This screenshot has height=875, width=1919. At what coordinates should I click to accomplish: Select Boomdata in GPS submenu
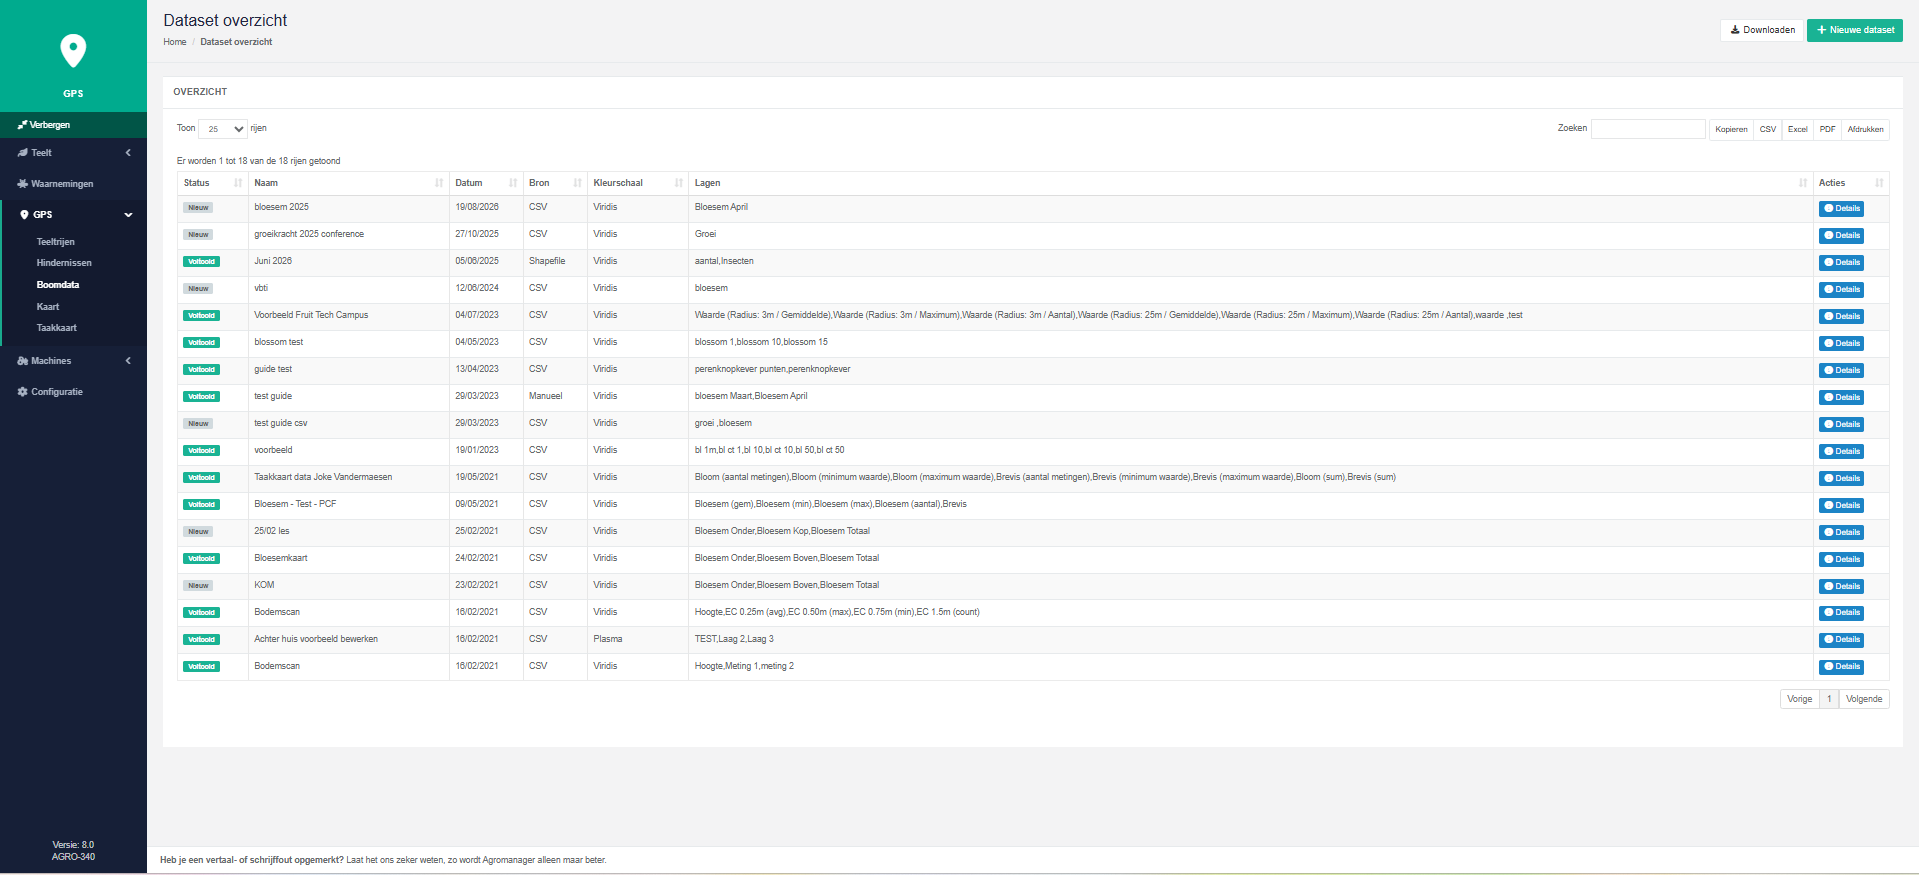(58, 285)
